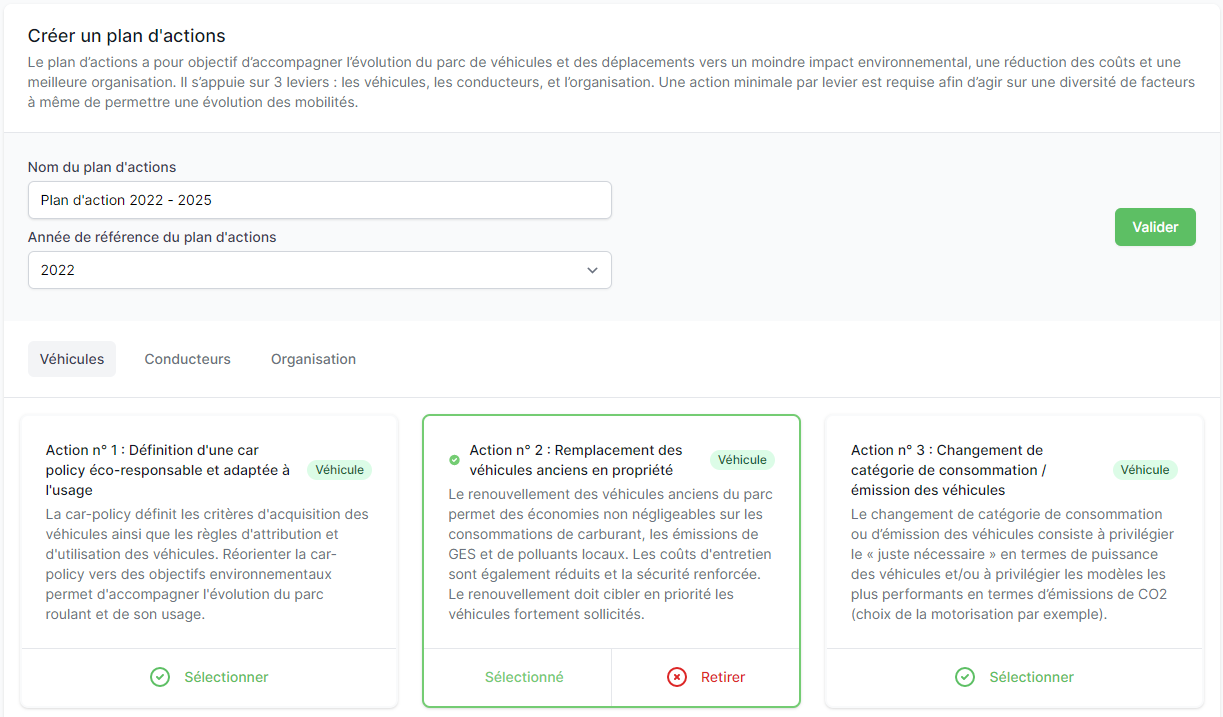Select the Véhicules tab
This screenshot has height=717, width=1223.
(x=72, y=359)
